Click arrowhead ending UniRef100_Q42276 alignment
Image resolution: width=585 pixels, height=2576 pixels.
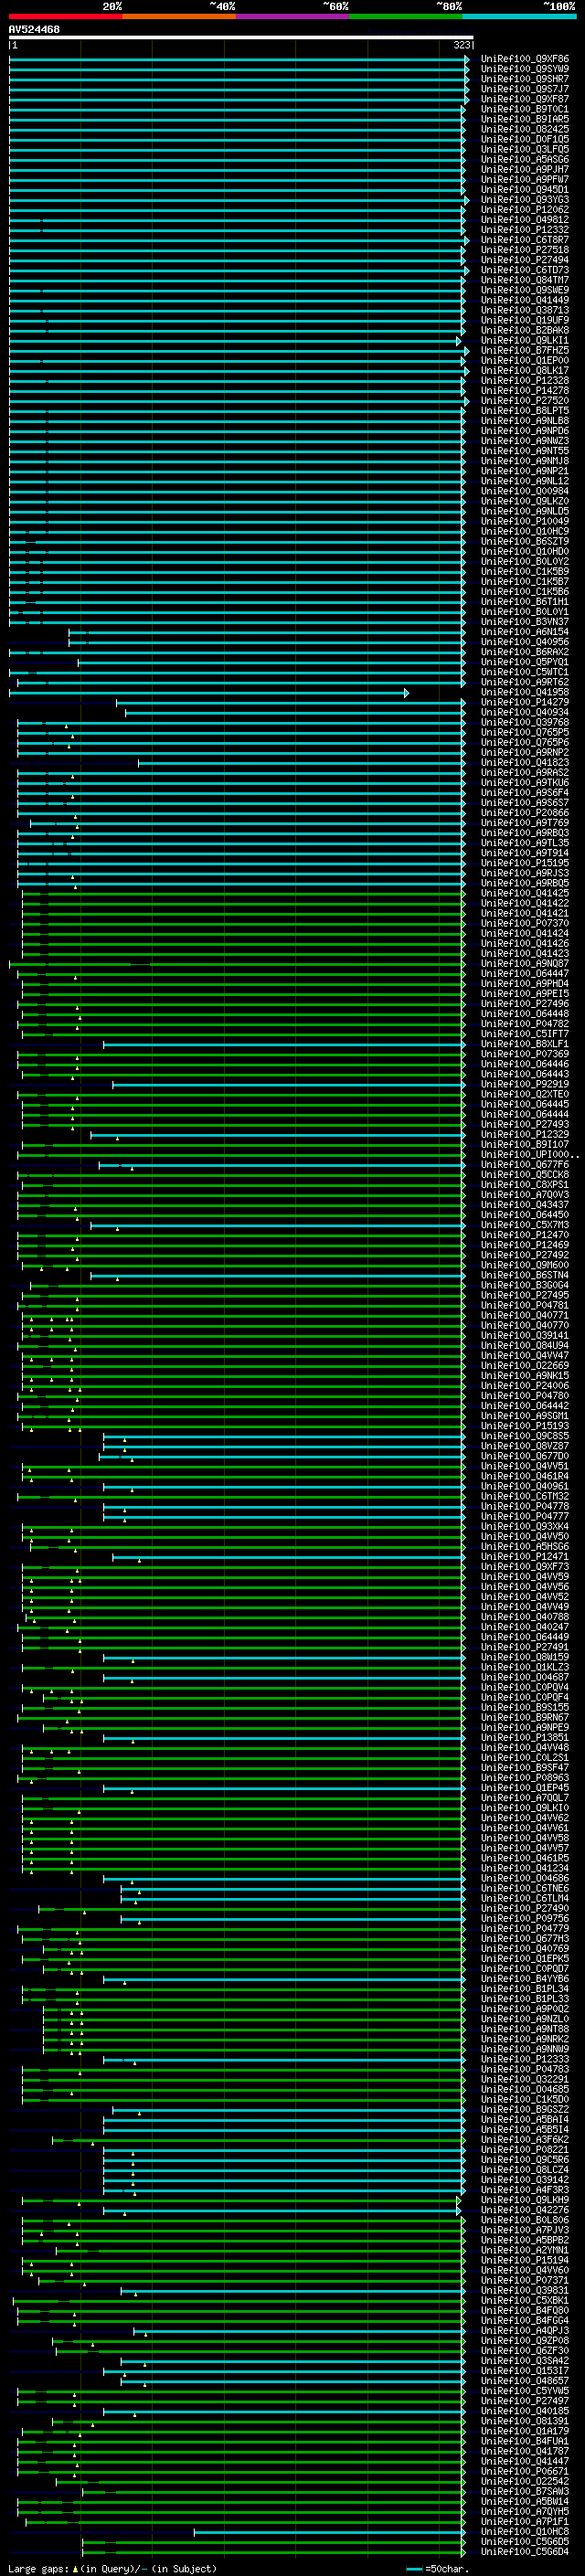click(x=459, y=2210)
